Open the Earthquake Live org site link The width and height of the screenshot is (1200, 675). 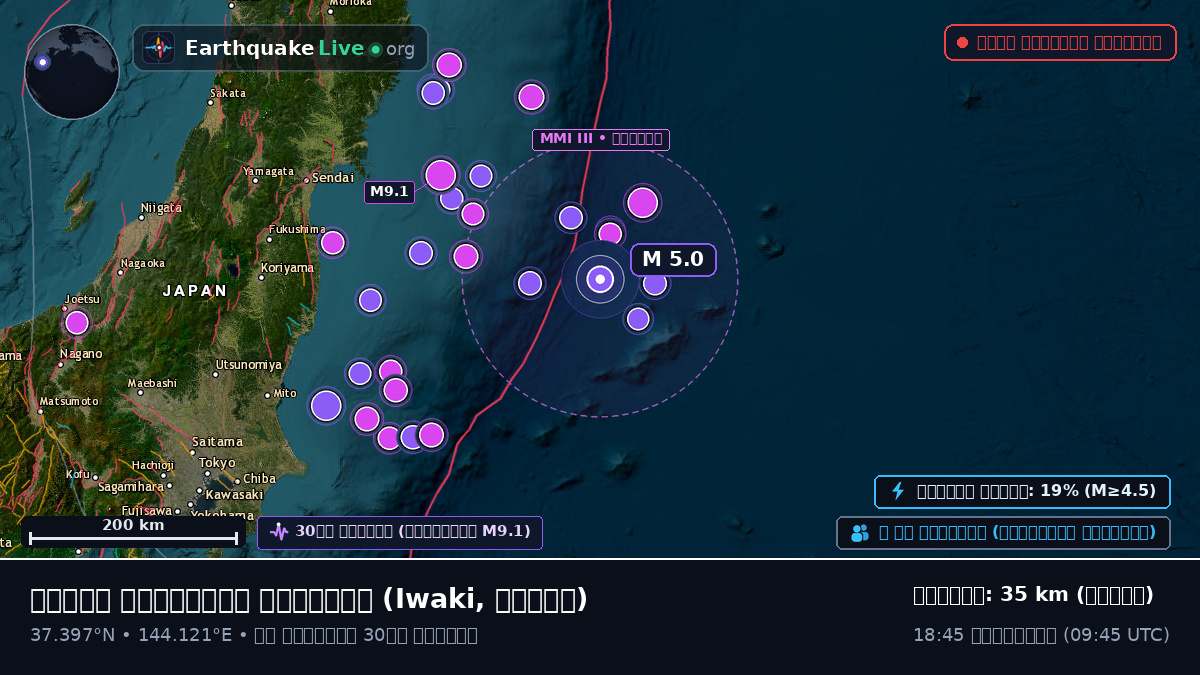[281, 48]
